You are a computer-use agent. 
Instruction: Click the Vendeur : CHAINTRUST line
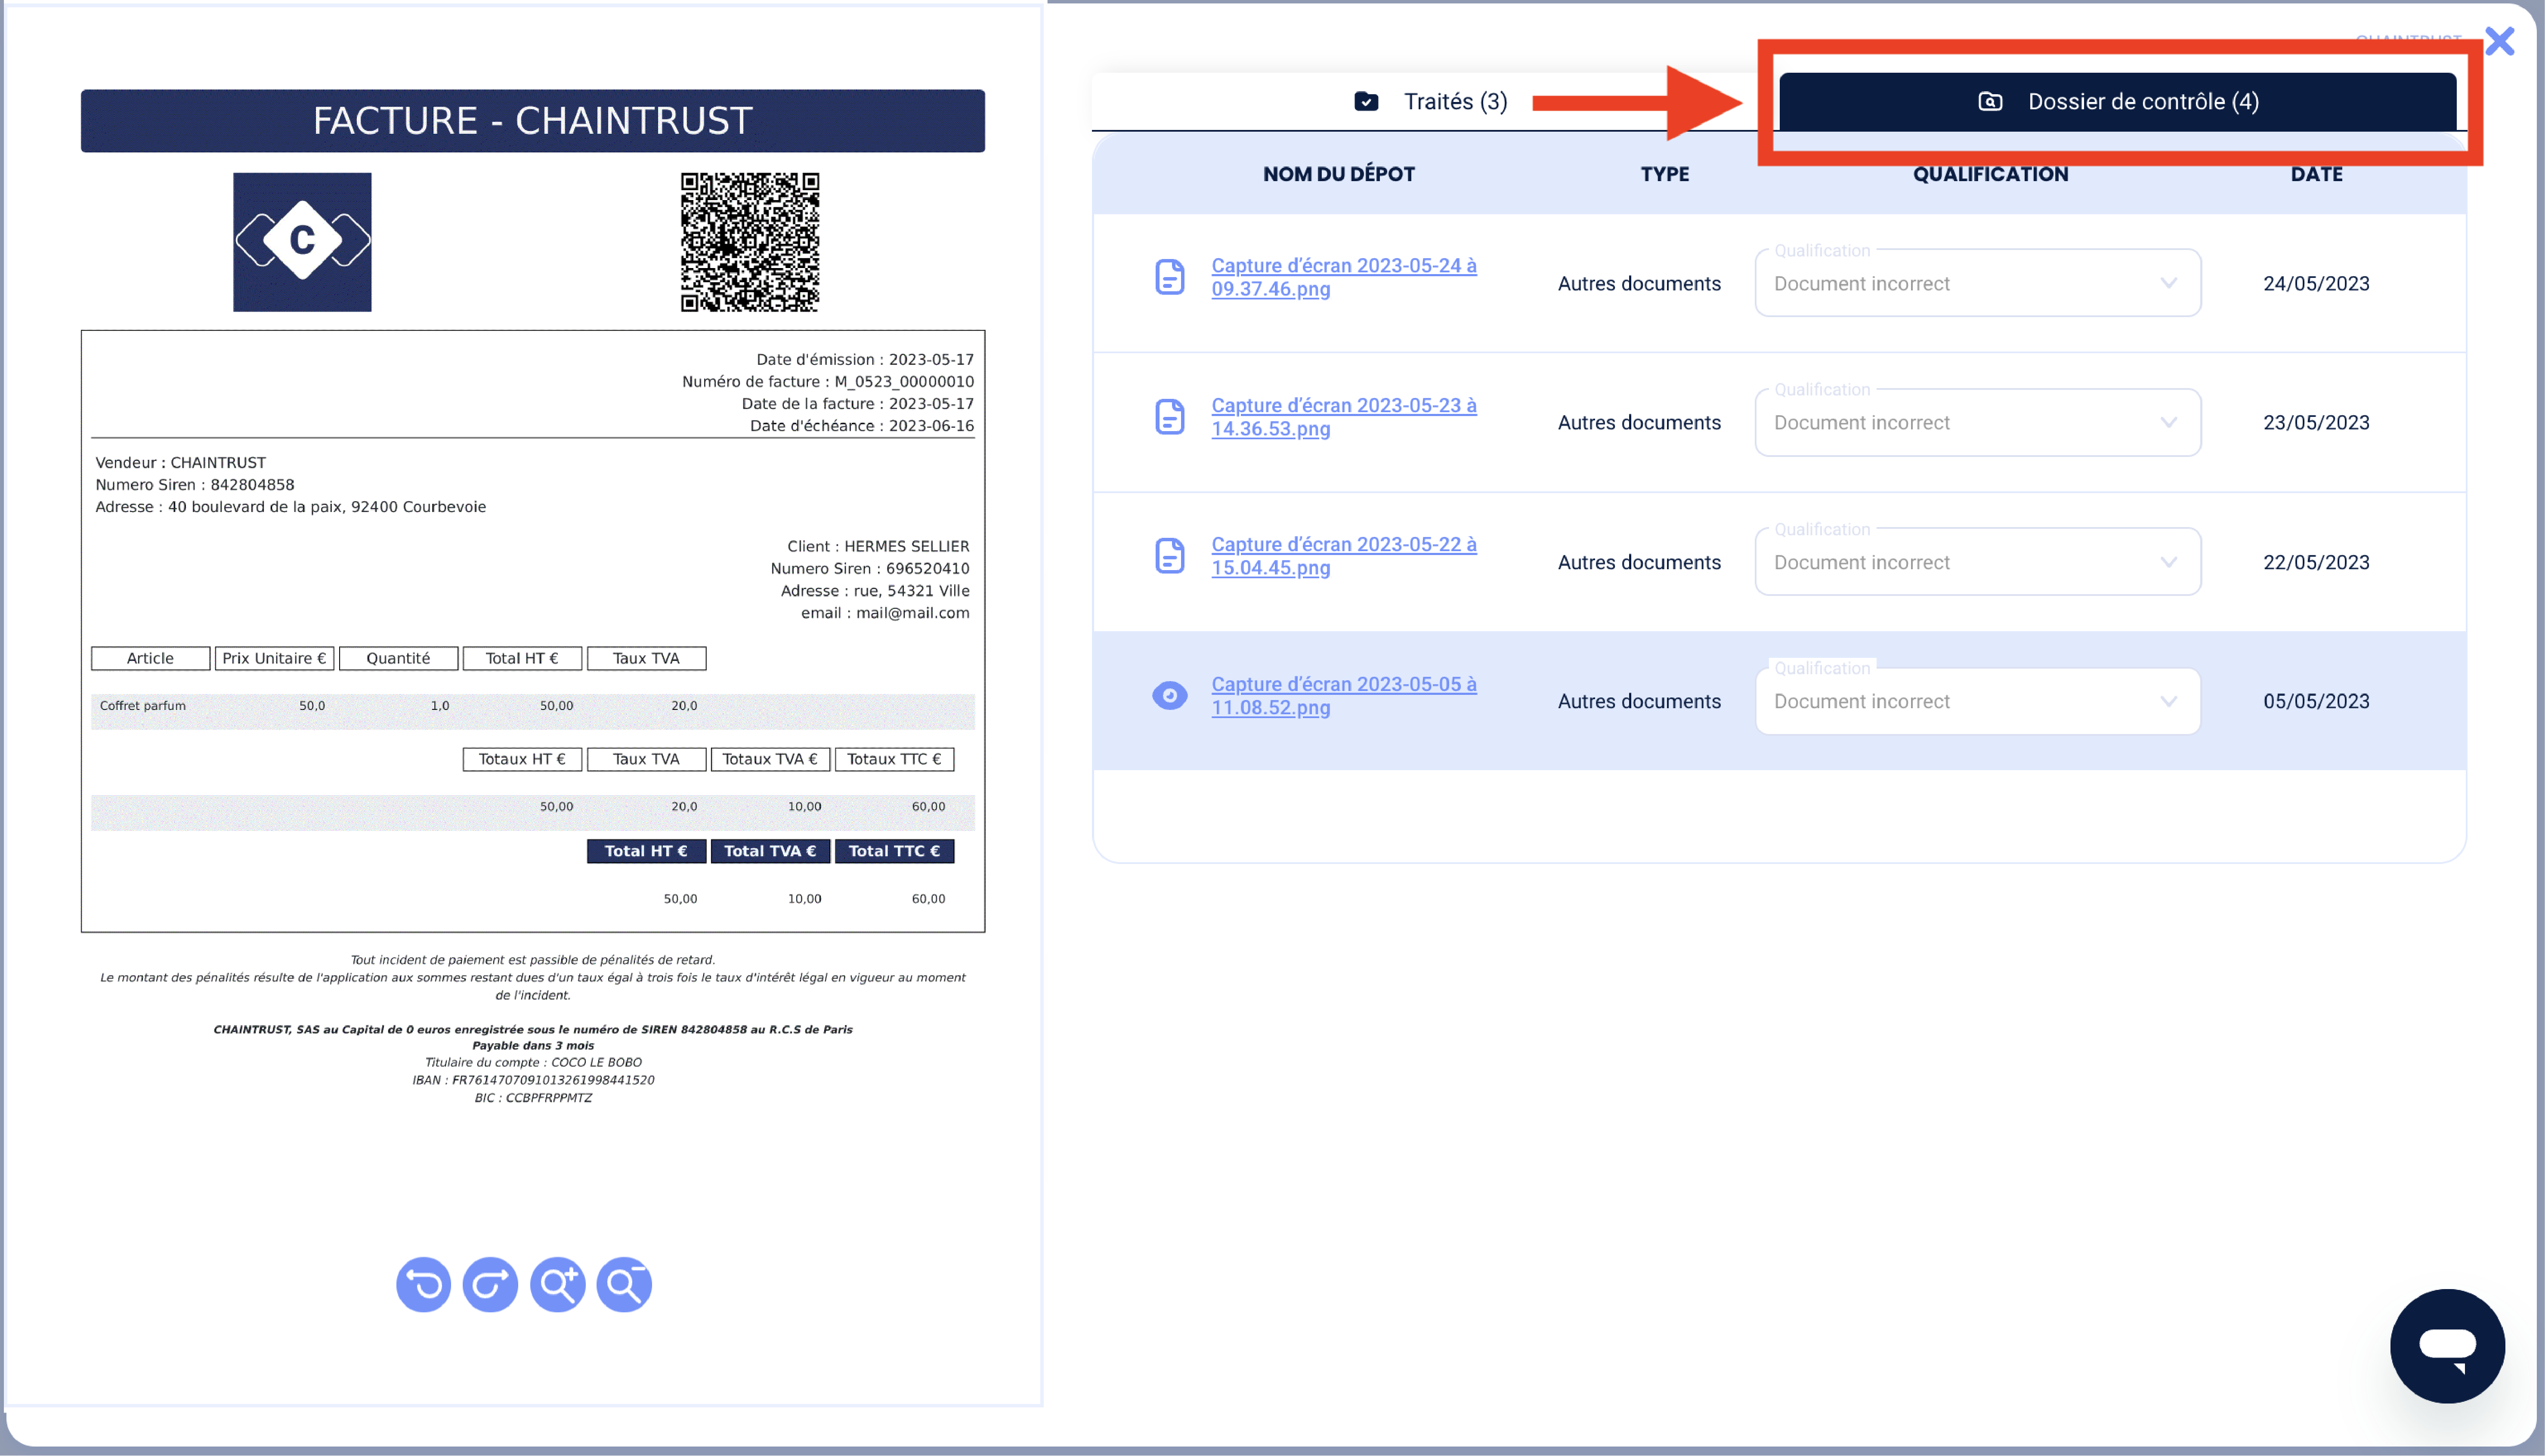pos(181,462)
